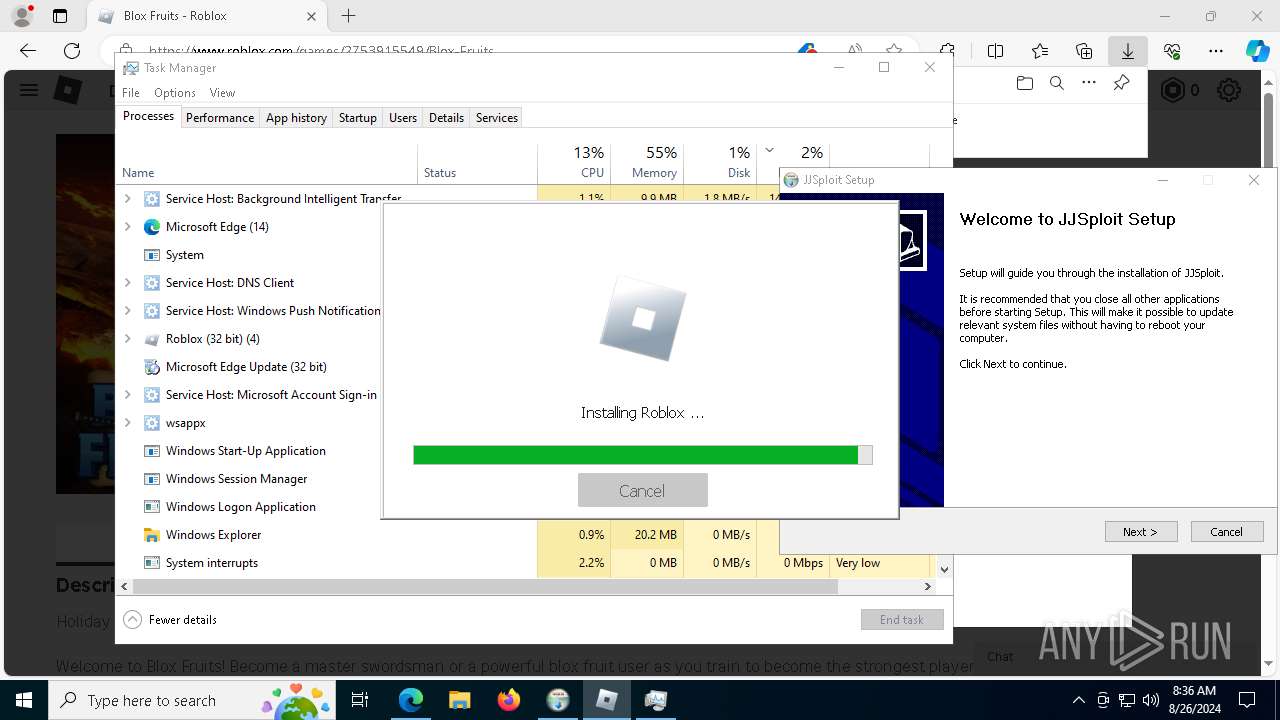This screenshot has height=720, width=1280.
Task: Open Edge tab actions menu icon
Action: (x=60, y=16)
